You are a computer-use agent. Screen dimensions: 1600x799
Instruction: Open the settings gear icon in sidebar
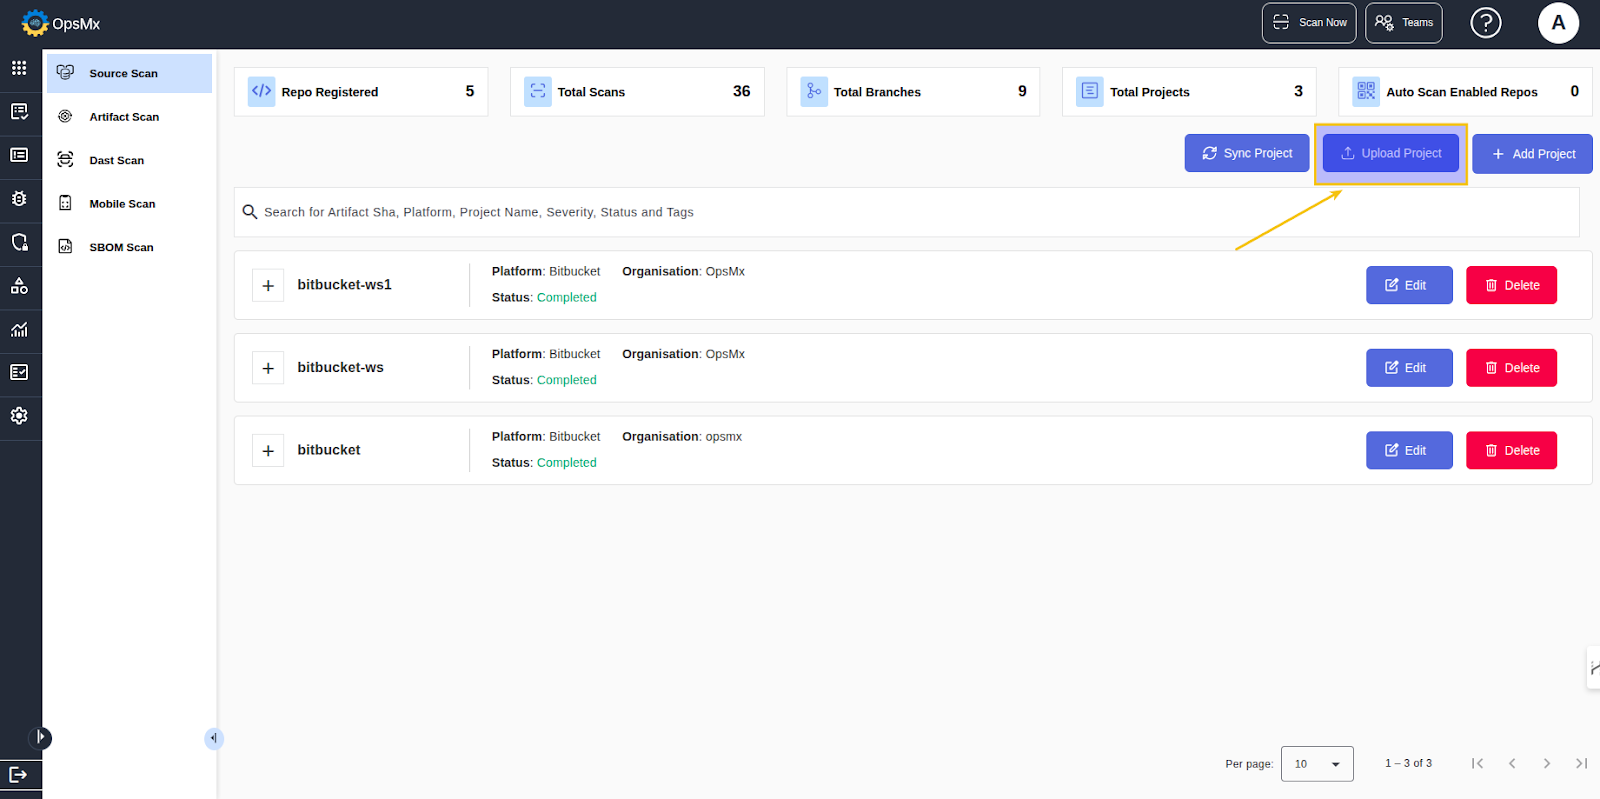pyautogui.click(x=19, y=416)
